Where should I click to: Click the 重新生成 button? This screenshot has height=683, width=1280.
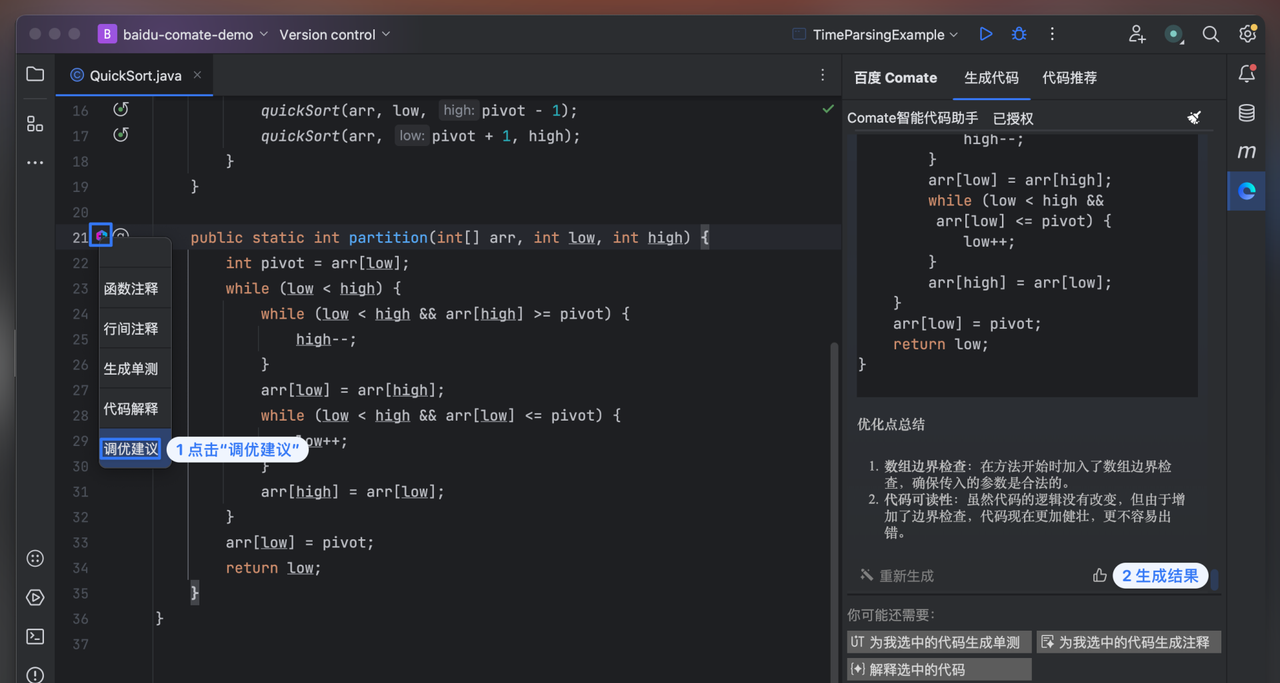(897, 575)
